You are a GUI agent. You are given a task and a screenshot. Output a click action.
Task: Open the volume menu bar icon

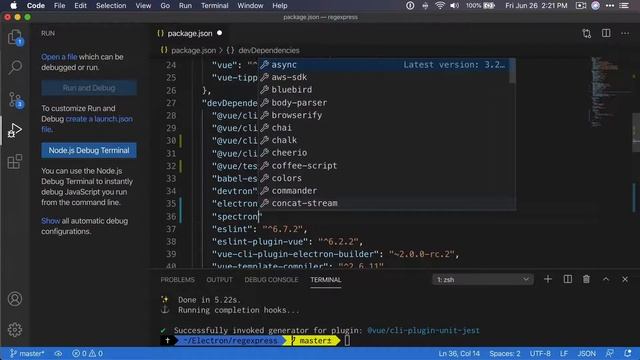click(x=454, y=6)
